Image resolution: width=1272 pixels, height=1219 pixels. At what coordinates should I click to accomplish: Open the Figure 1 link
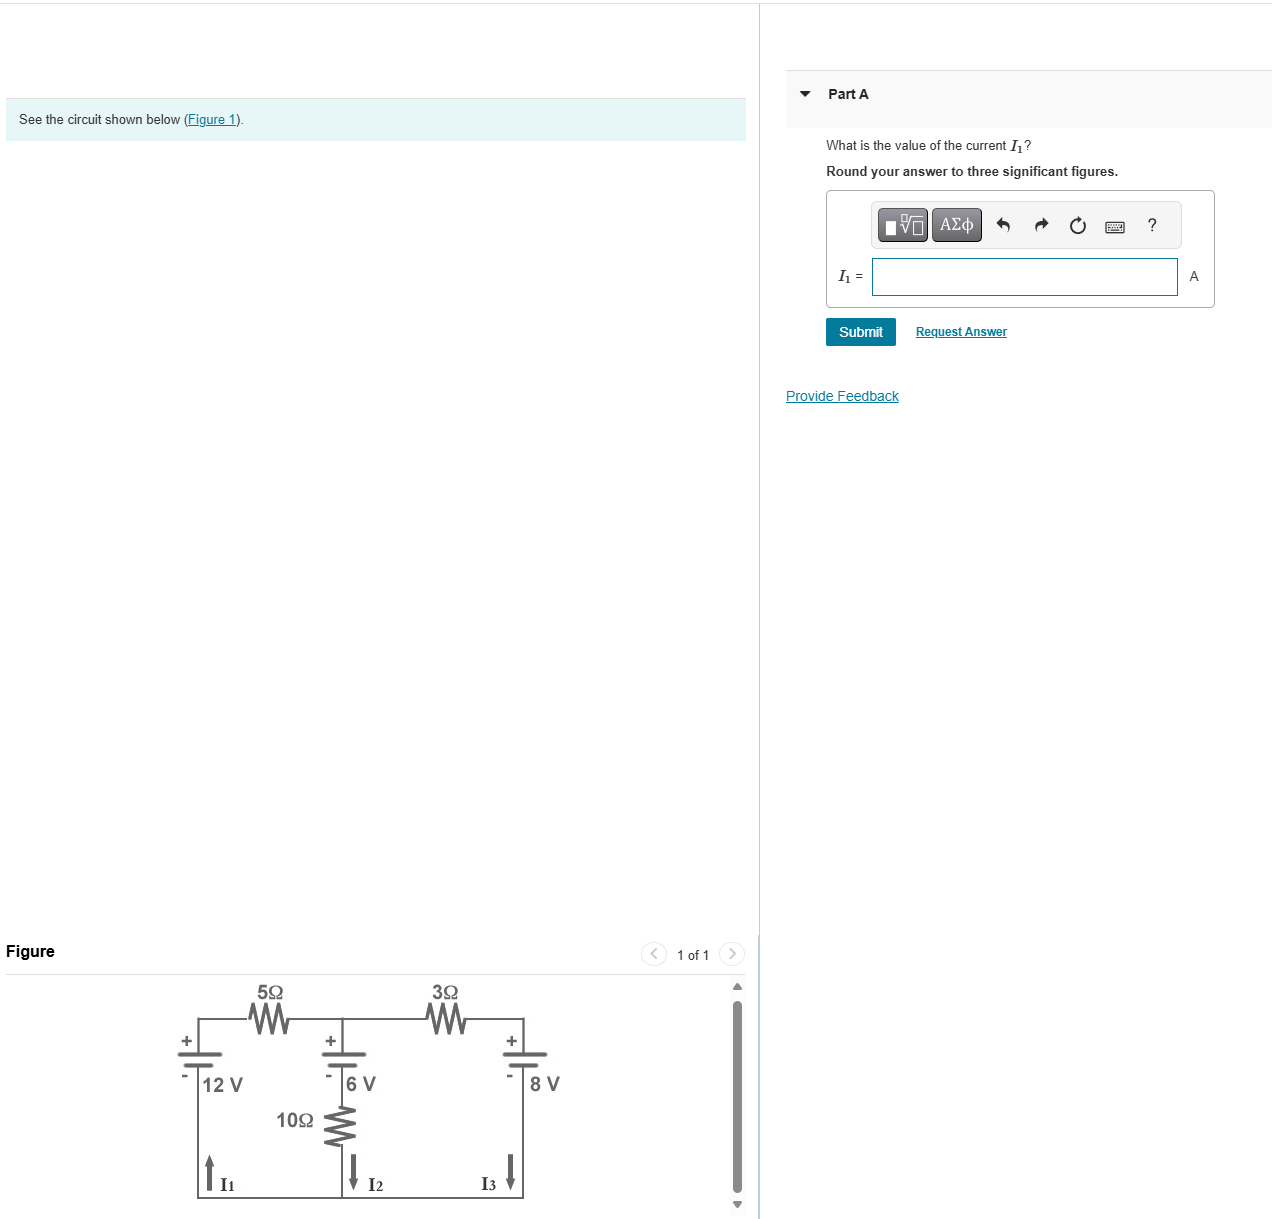[212, 119]
